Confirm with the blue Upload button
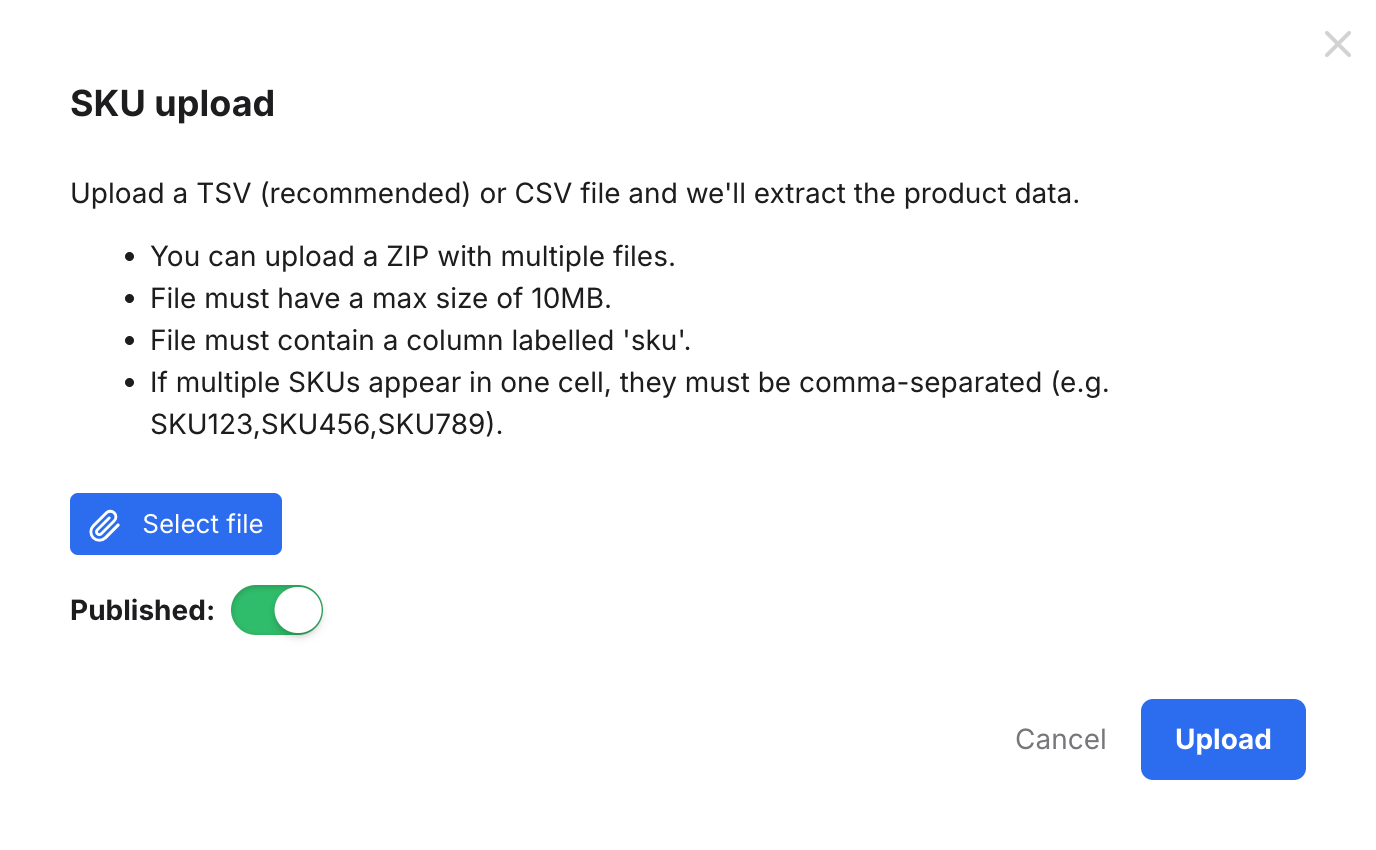This screenshot has width=1376, height=850. click(1222, 739)
